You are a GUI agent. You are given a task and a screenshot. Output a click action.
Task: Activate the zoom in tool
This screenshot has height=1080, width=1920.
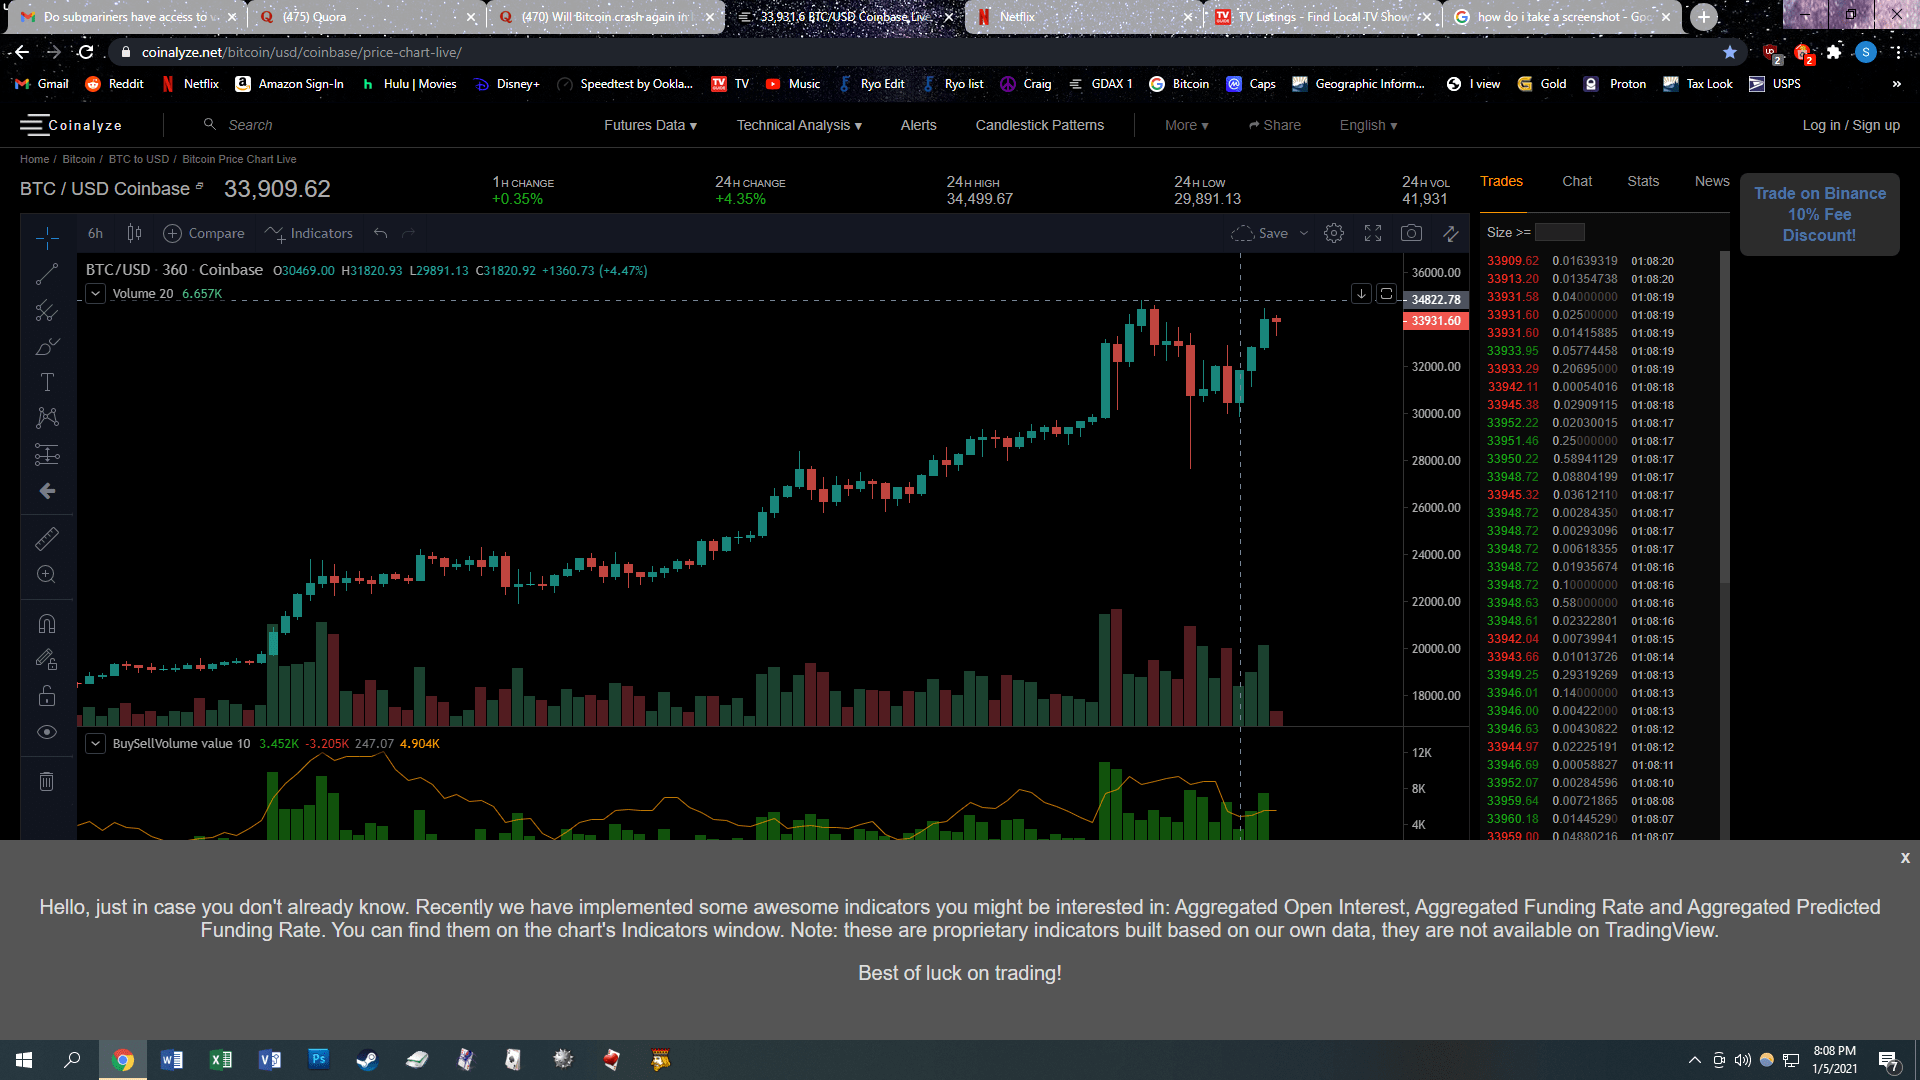[x=47, y=575]
